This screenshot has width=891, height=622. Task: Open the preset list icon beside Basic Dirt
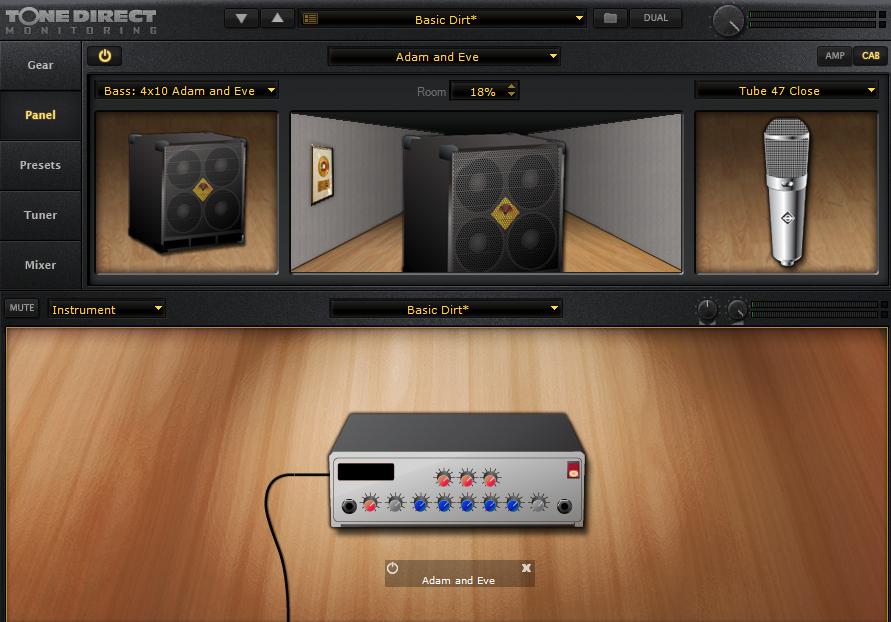tap(310, 19)
